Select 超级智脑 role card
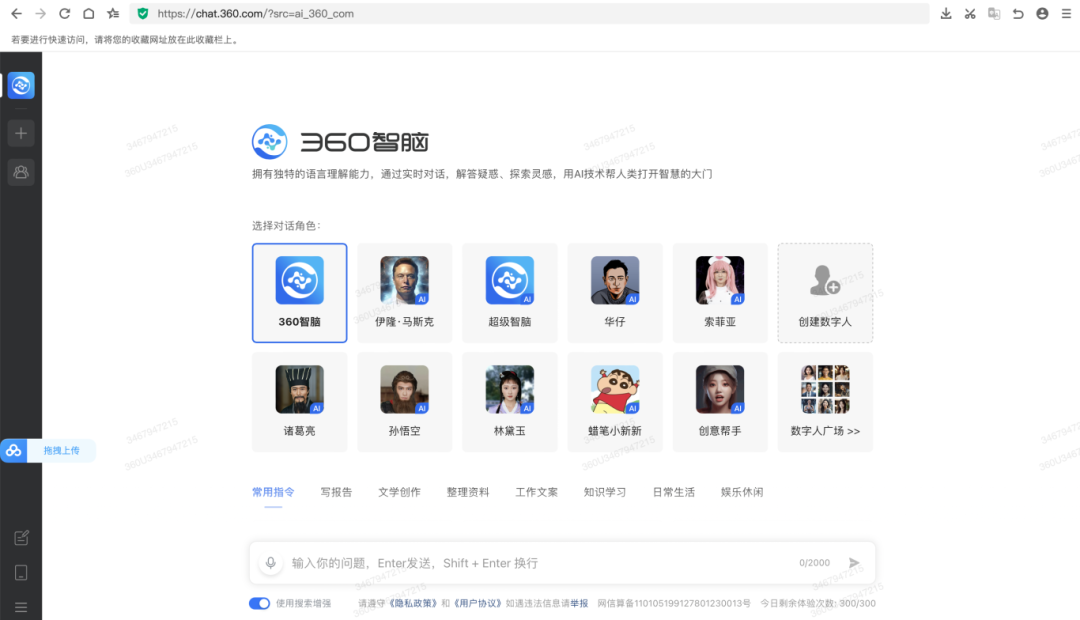 (x=510, y=293)
